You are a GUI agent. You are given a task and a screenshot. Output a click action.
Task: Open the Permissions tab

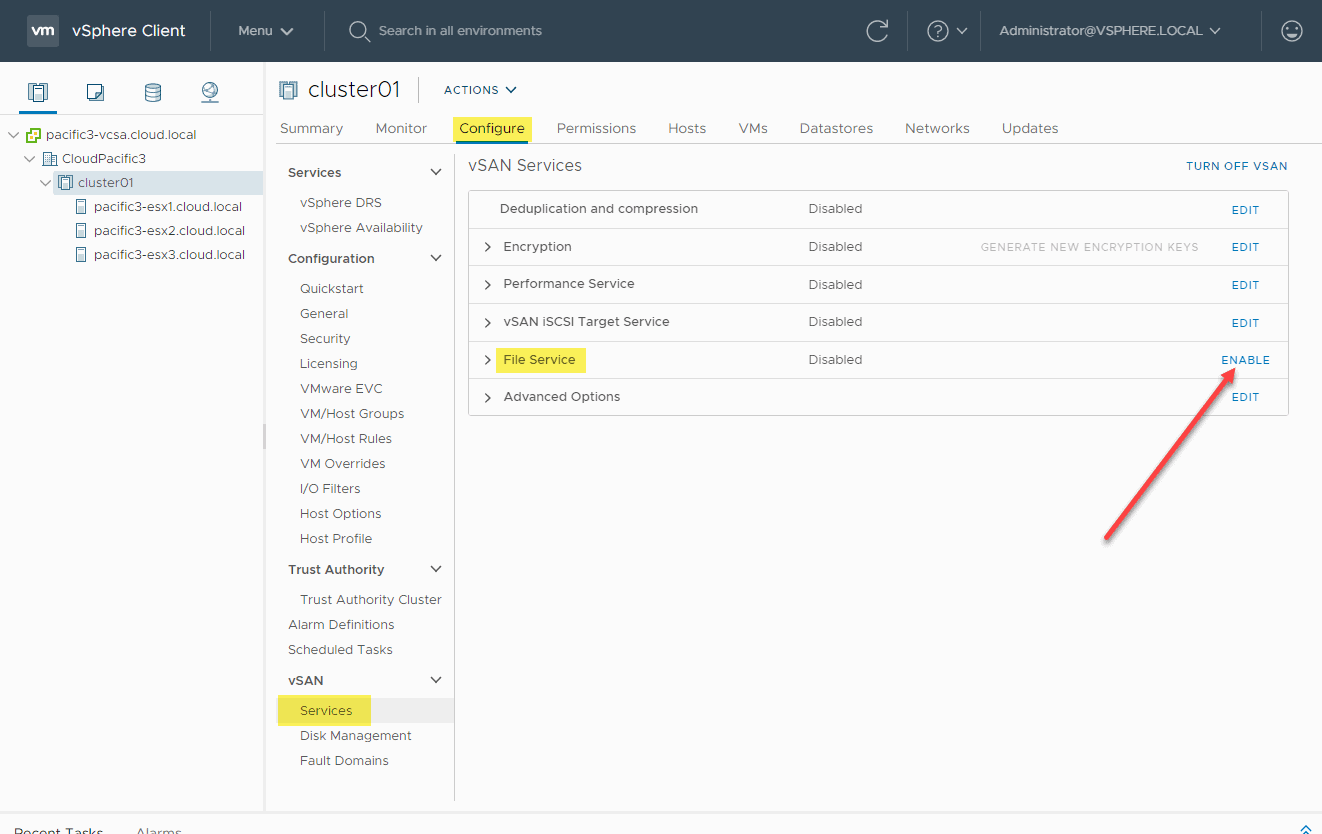[x=596, y=128]
